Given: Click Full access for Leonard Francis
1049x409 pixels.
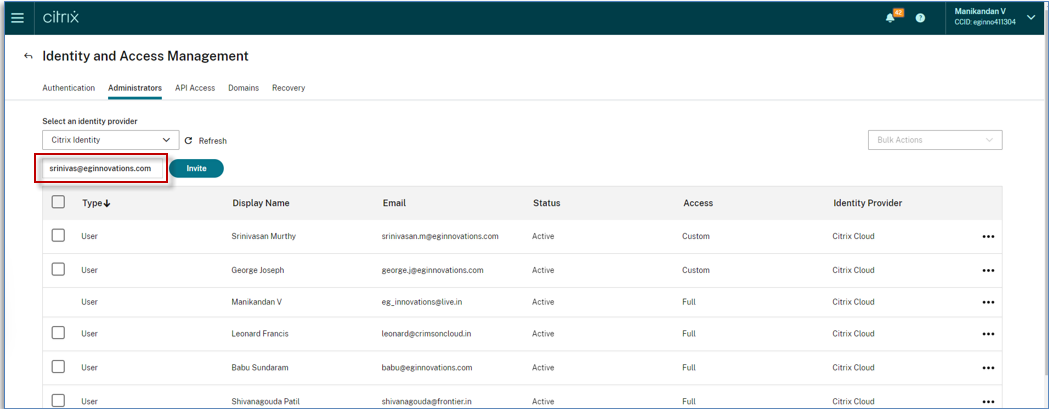Looking at the screenshot, I should (689, 333).
